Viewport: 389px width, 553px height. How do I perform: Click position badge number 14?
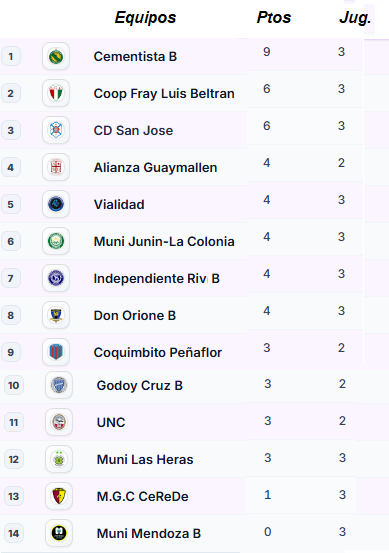[14, 533]
